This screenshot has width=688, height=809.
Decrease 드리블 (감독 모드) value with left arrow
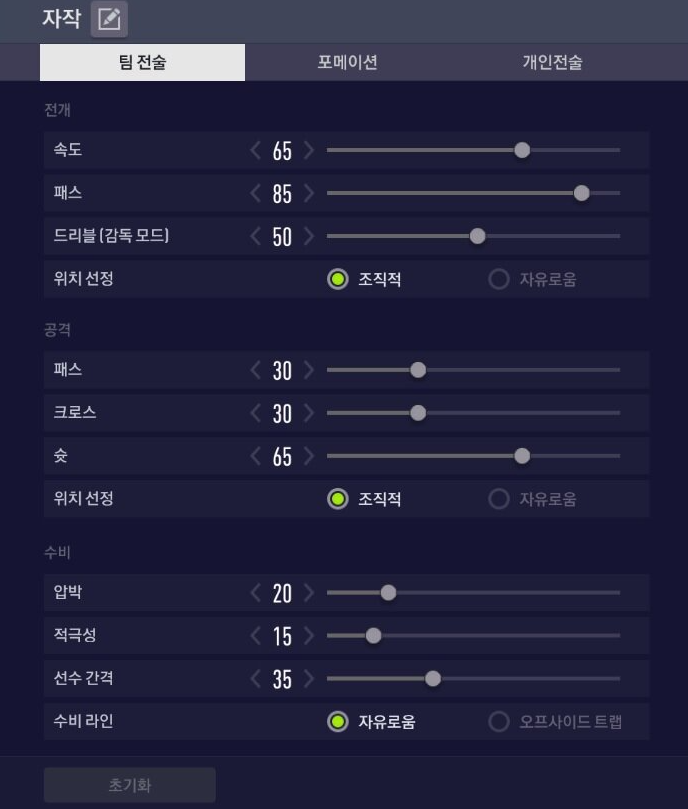coord(256,236)
